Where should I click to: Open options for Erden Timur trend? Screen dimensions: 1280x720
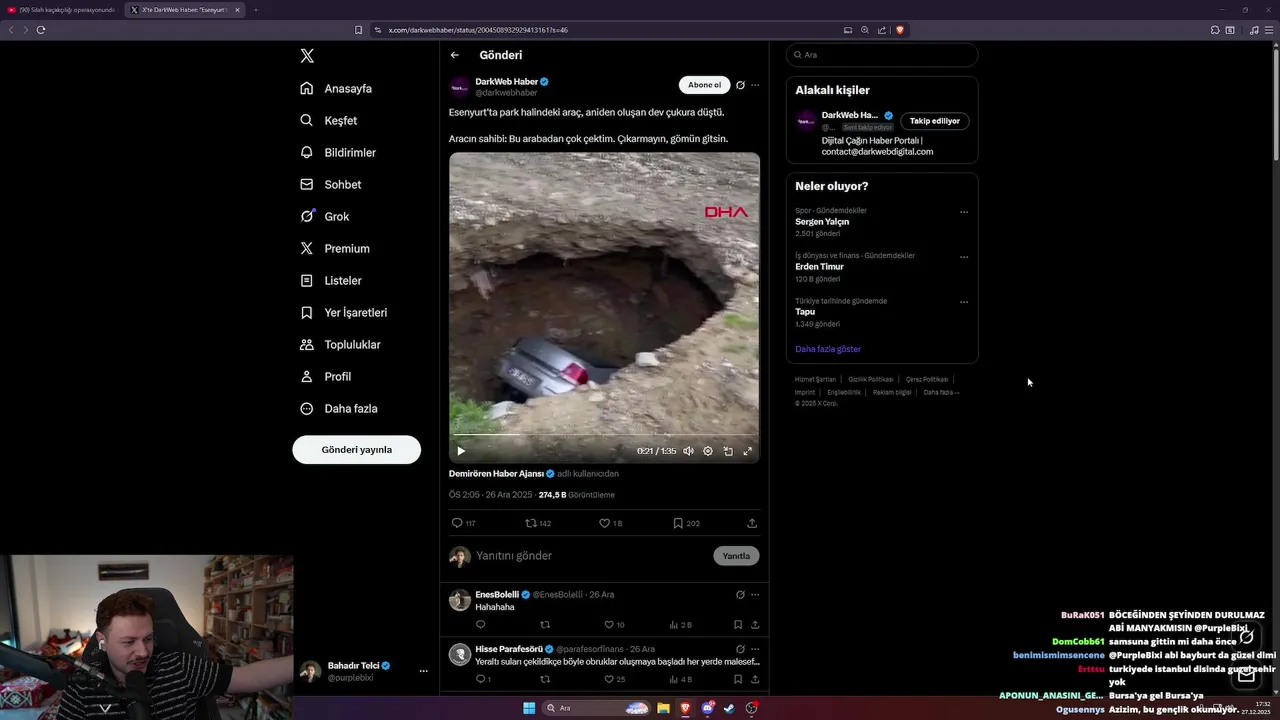[964, 257]
